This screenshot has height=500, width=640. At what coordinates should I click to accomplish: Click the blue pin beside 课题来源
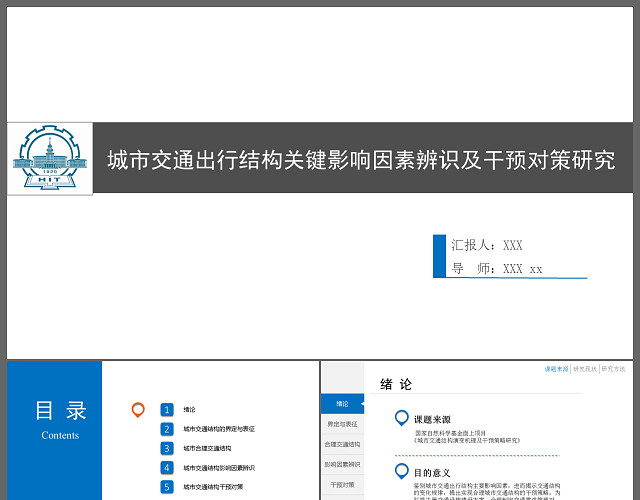[402, 418]
